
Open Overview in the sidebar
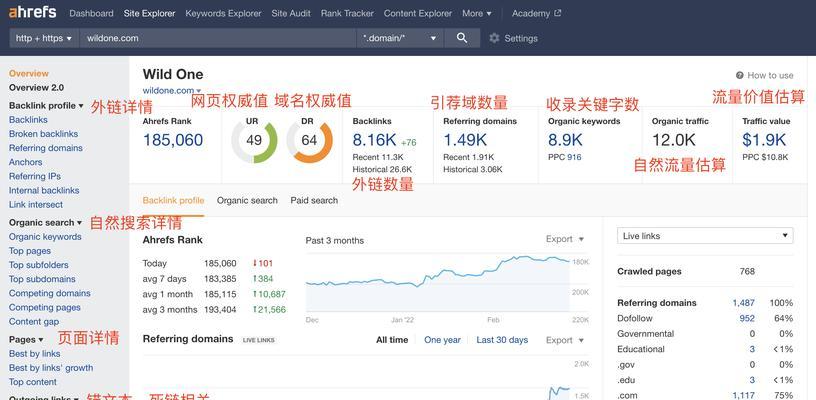(x=29, y=74)
